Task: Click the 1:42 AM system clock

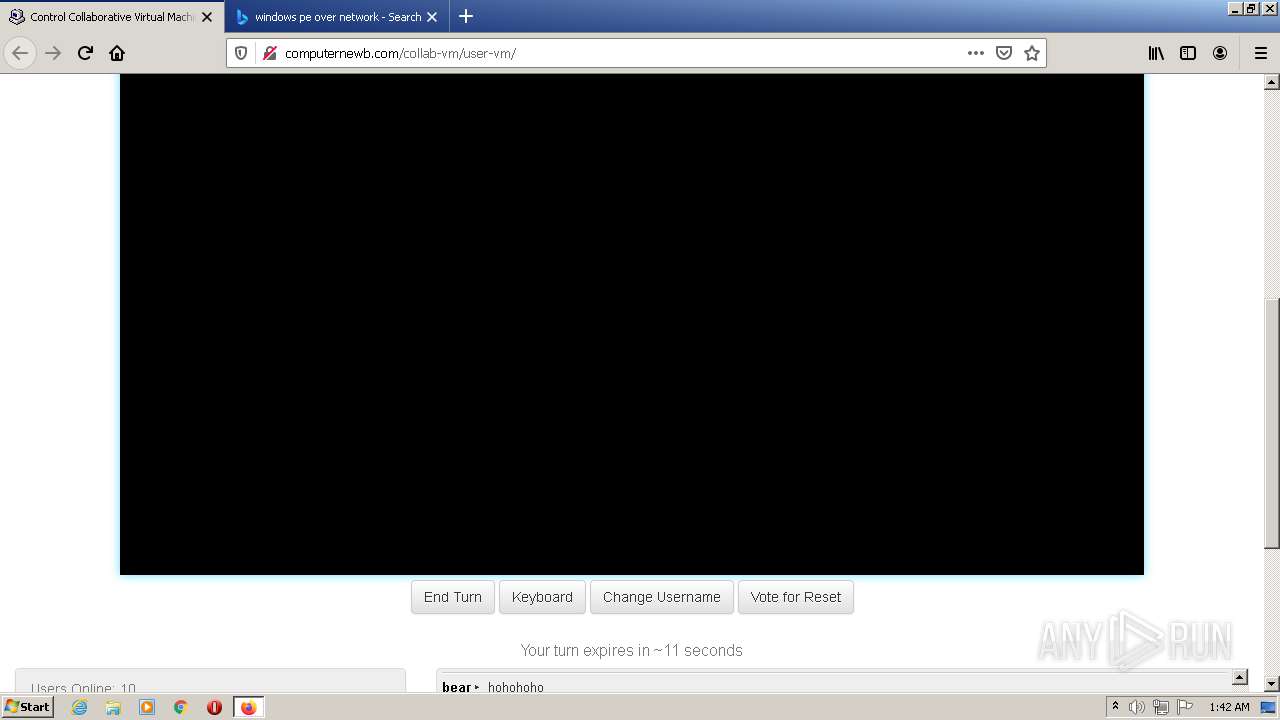Action: click(x=1229, y=707)
